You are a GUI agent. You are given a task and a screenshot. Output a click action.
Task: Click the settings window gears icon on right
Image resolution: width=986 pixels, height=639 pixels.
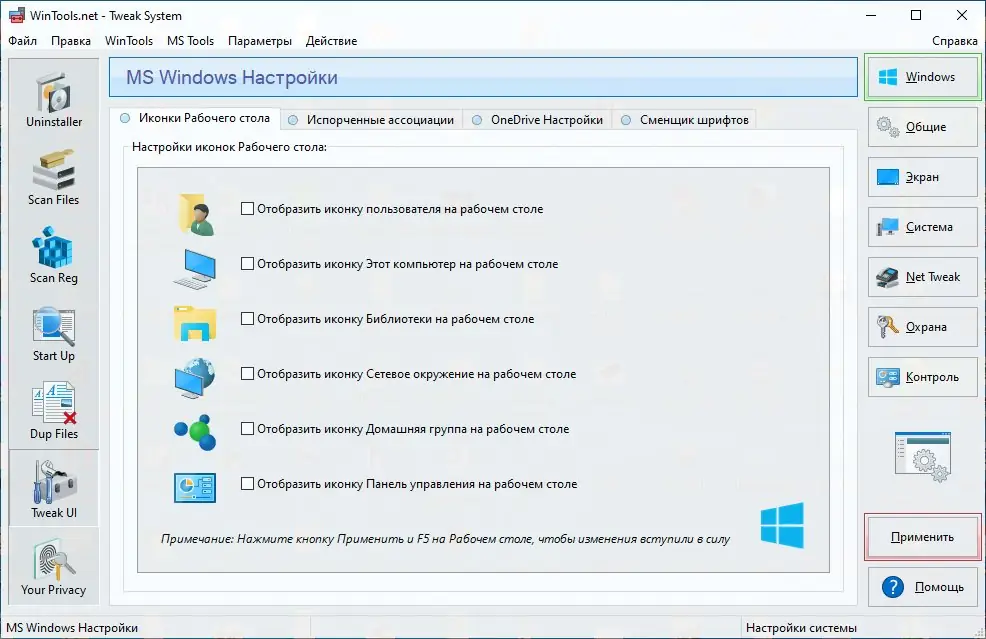(922, 457)
